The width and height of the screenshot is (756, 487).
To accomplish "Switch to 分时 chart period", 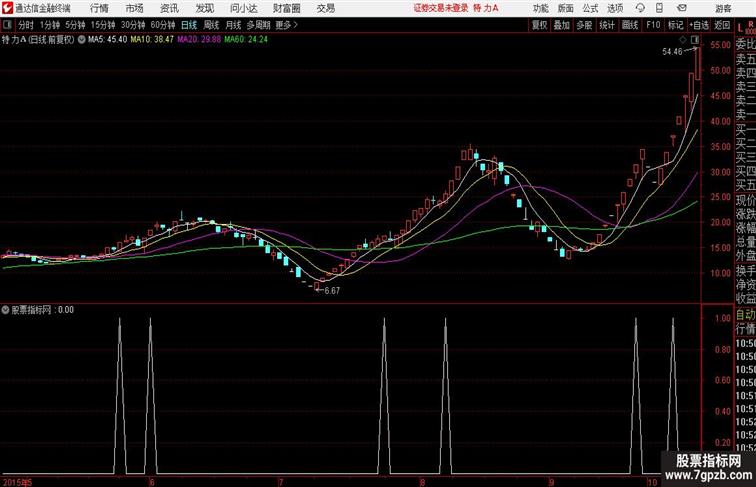I will 26,25.
